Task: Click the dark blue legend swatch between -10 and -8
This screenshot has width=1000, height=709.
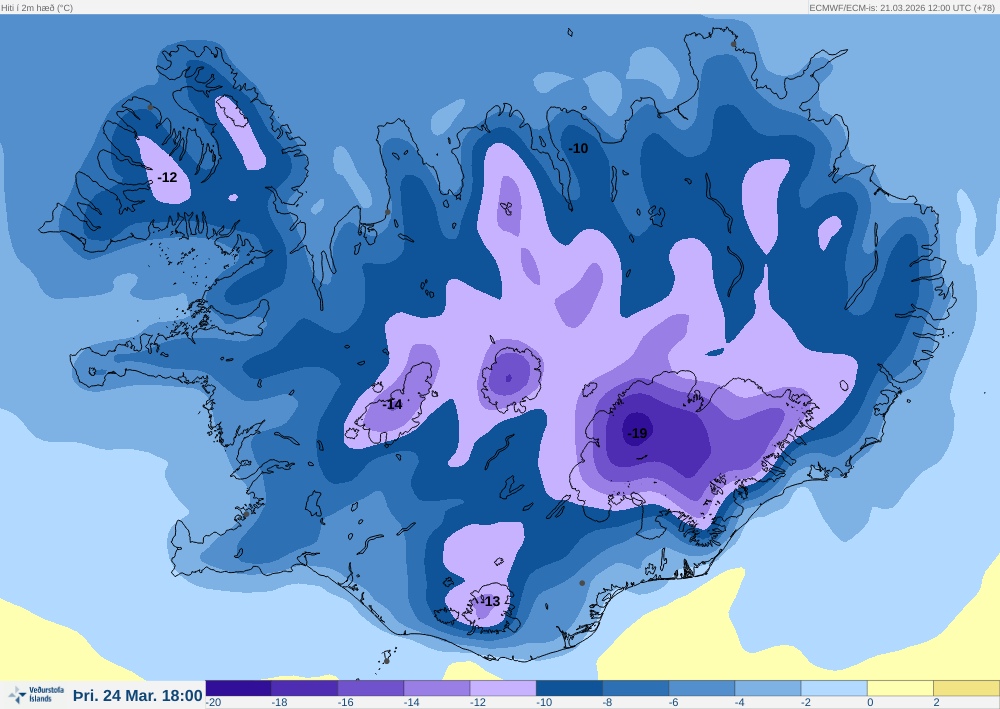Action: click(570, 688)
